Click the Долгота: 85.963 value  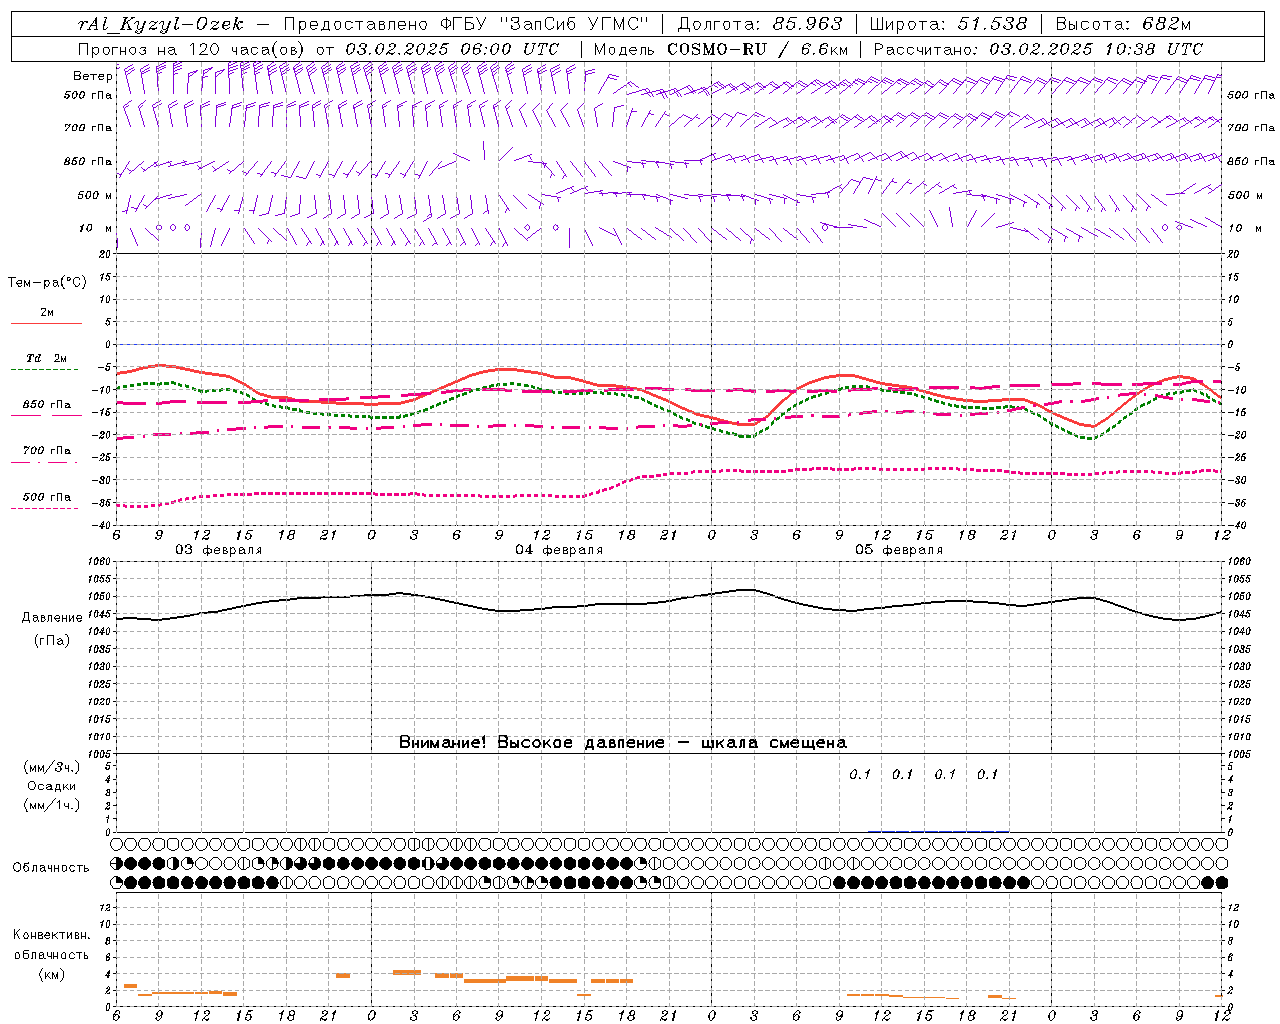760,24
